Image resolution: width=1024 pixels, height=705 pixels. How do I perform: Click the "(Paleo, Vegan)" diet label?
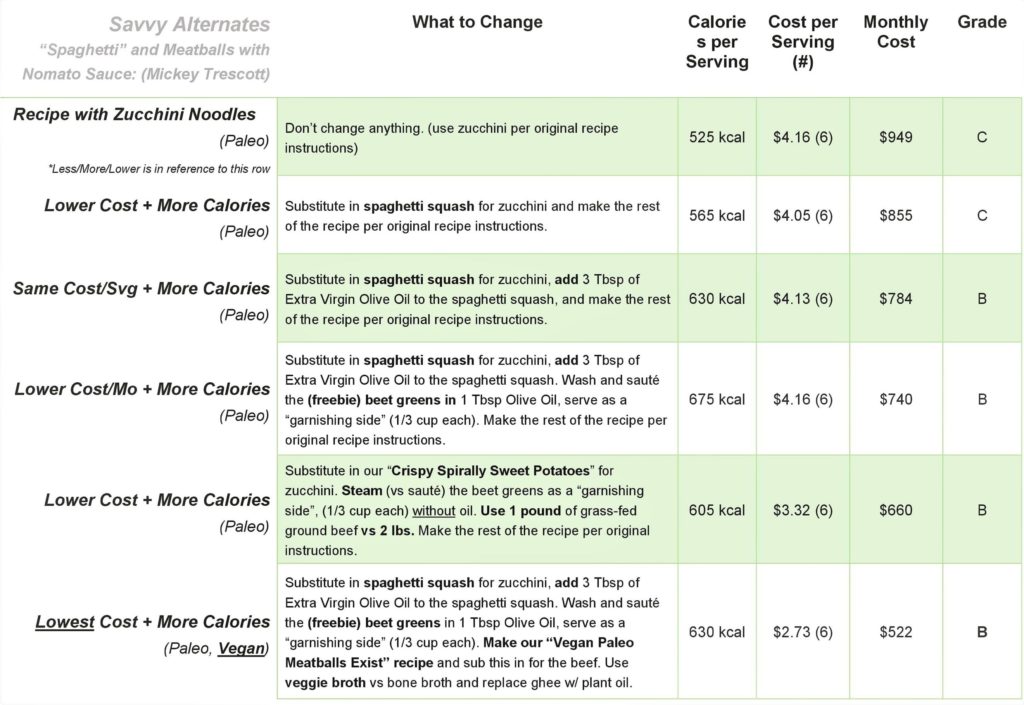click(217, 649)
